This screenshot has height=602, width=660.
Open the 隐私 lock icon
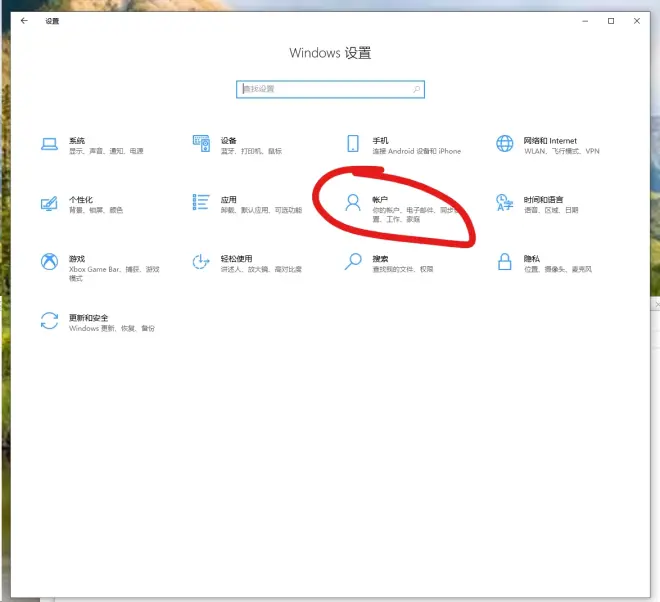(x=505, y=261)
